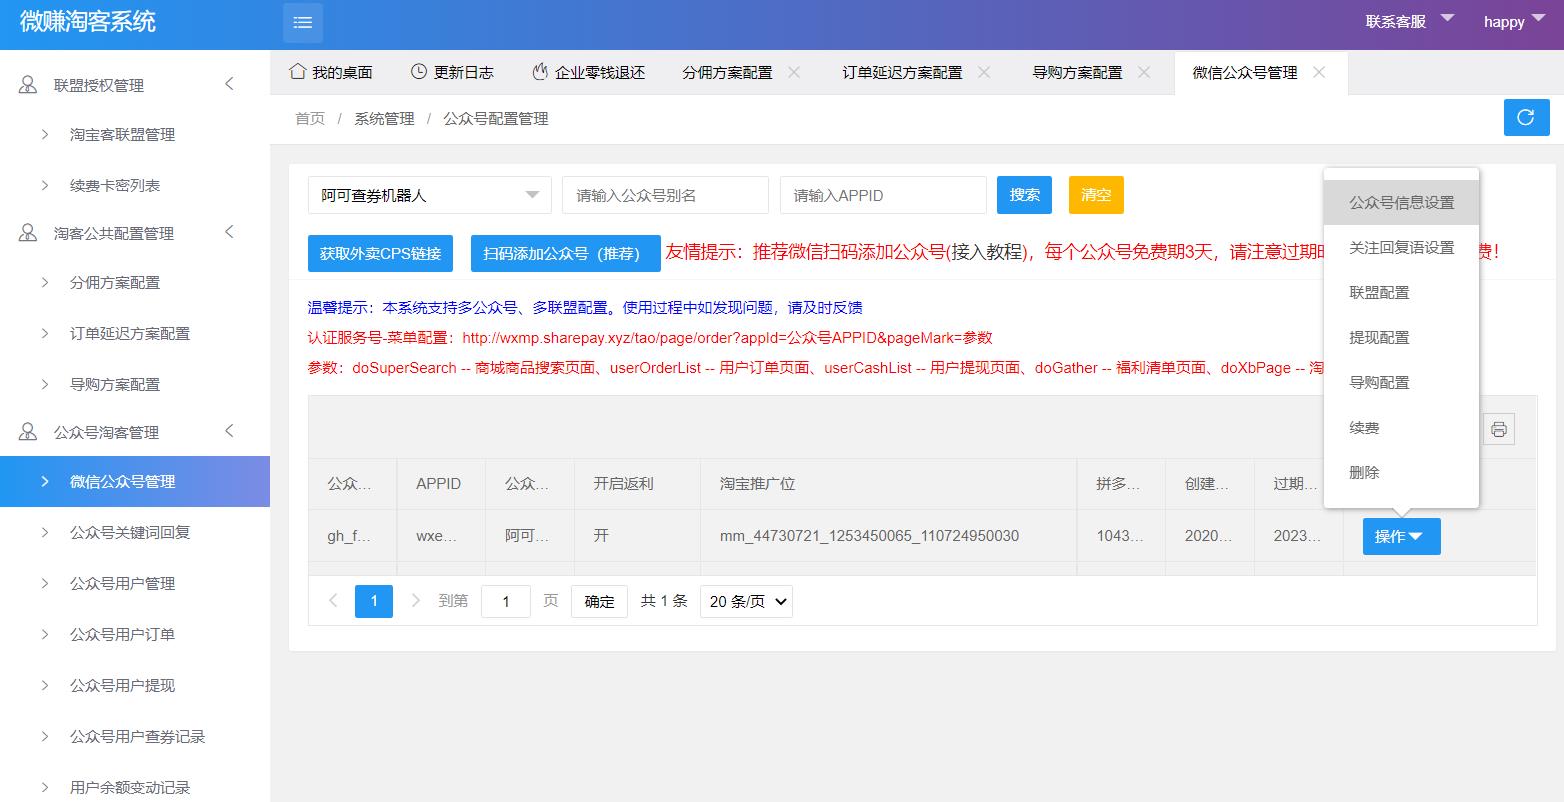Click the blue 操作 dropdown button
Image resolution: width=1564 pixels, height=802 pixels.
[x=1401, y=536]
